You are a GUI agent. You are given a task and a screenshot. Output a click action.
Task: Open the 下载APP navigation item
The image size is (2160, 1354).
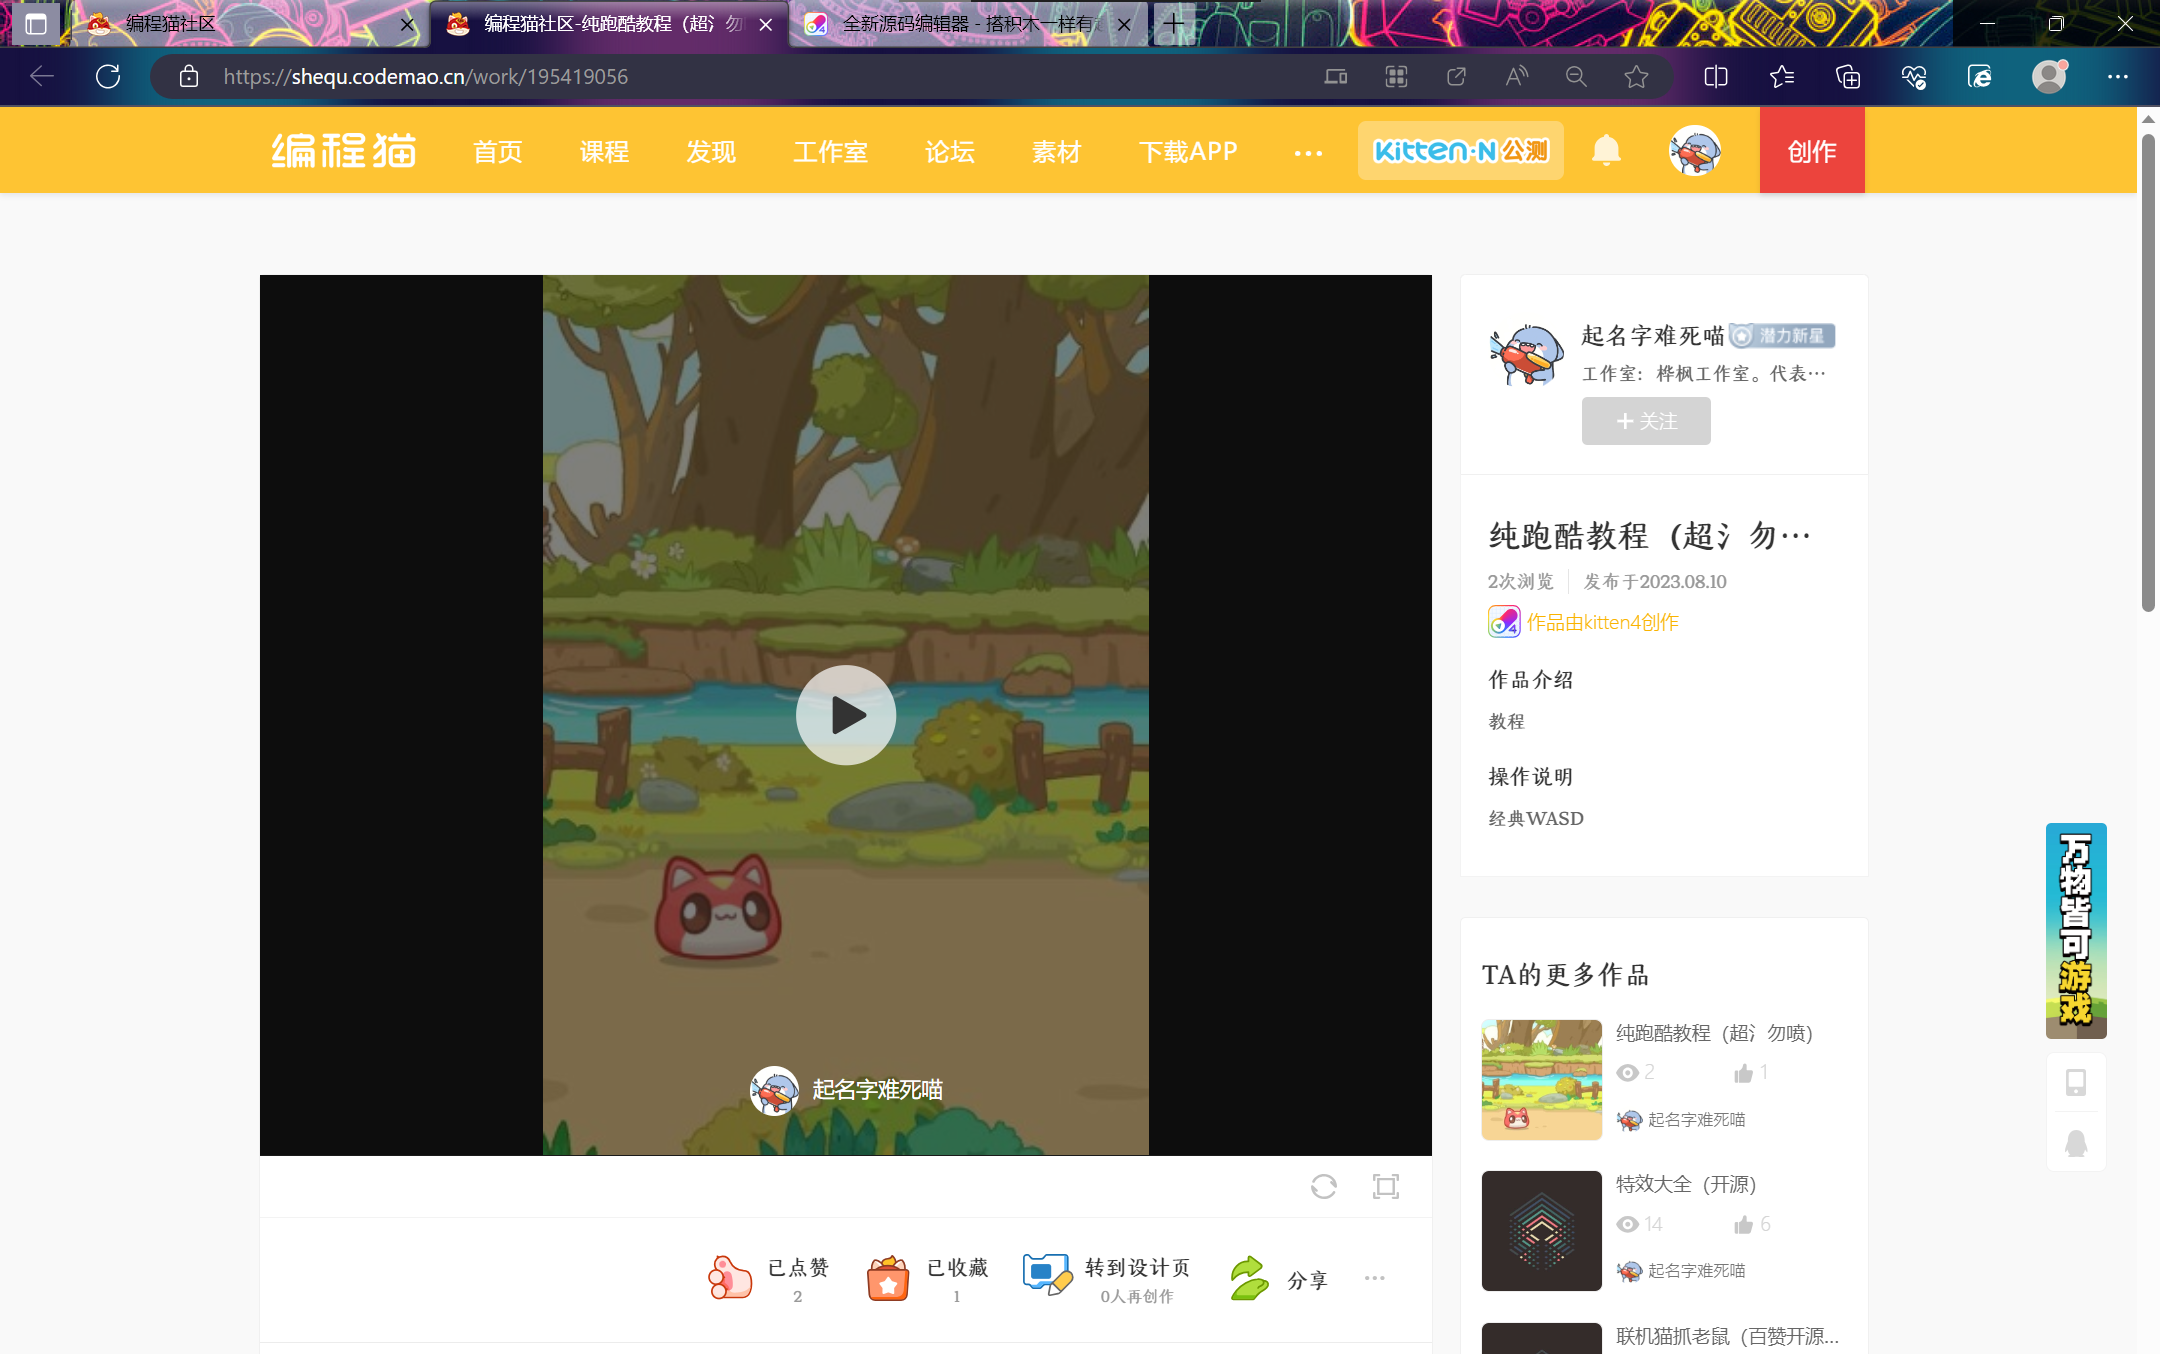[x=1188, y=152]
